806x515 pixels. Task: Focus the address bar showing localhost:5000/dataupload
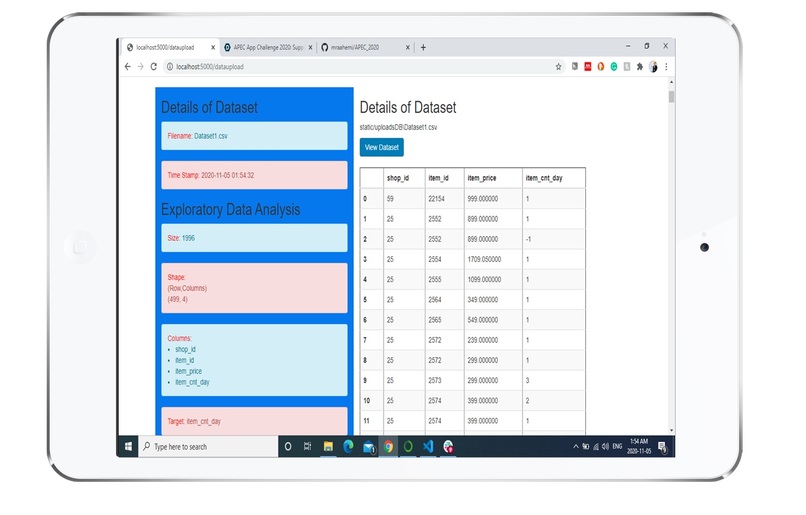click(360, 67)
